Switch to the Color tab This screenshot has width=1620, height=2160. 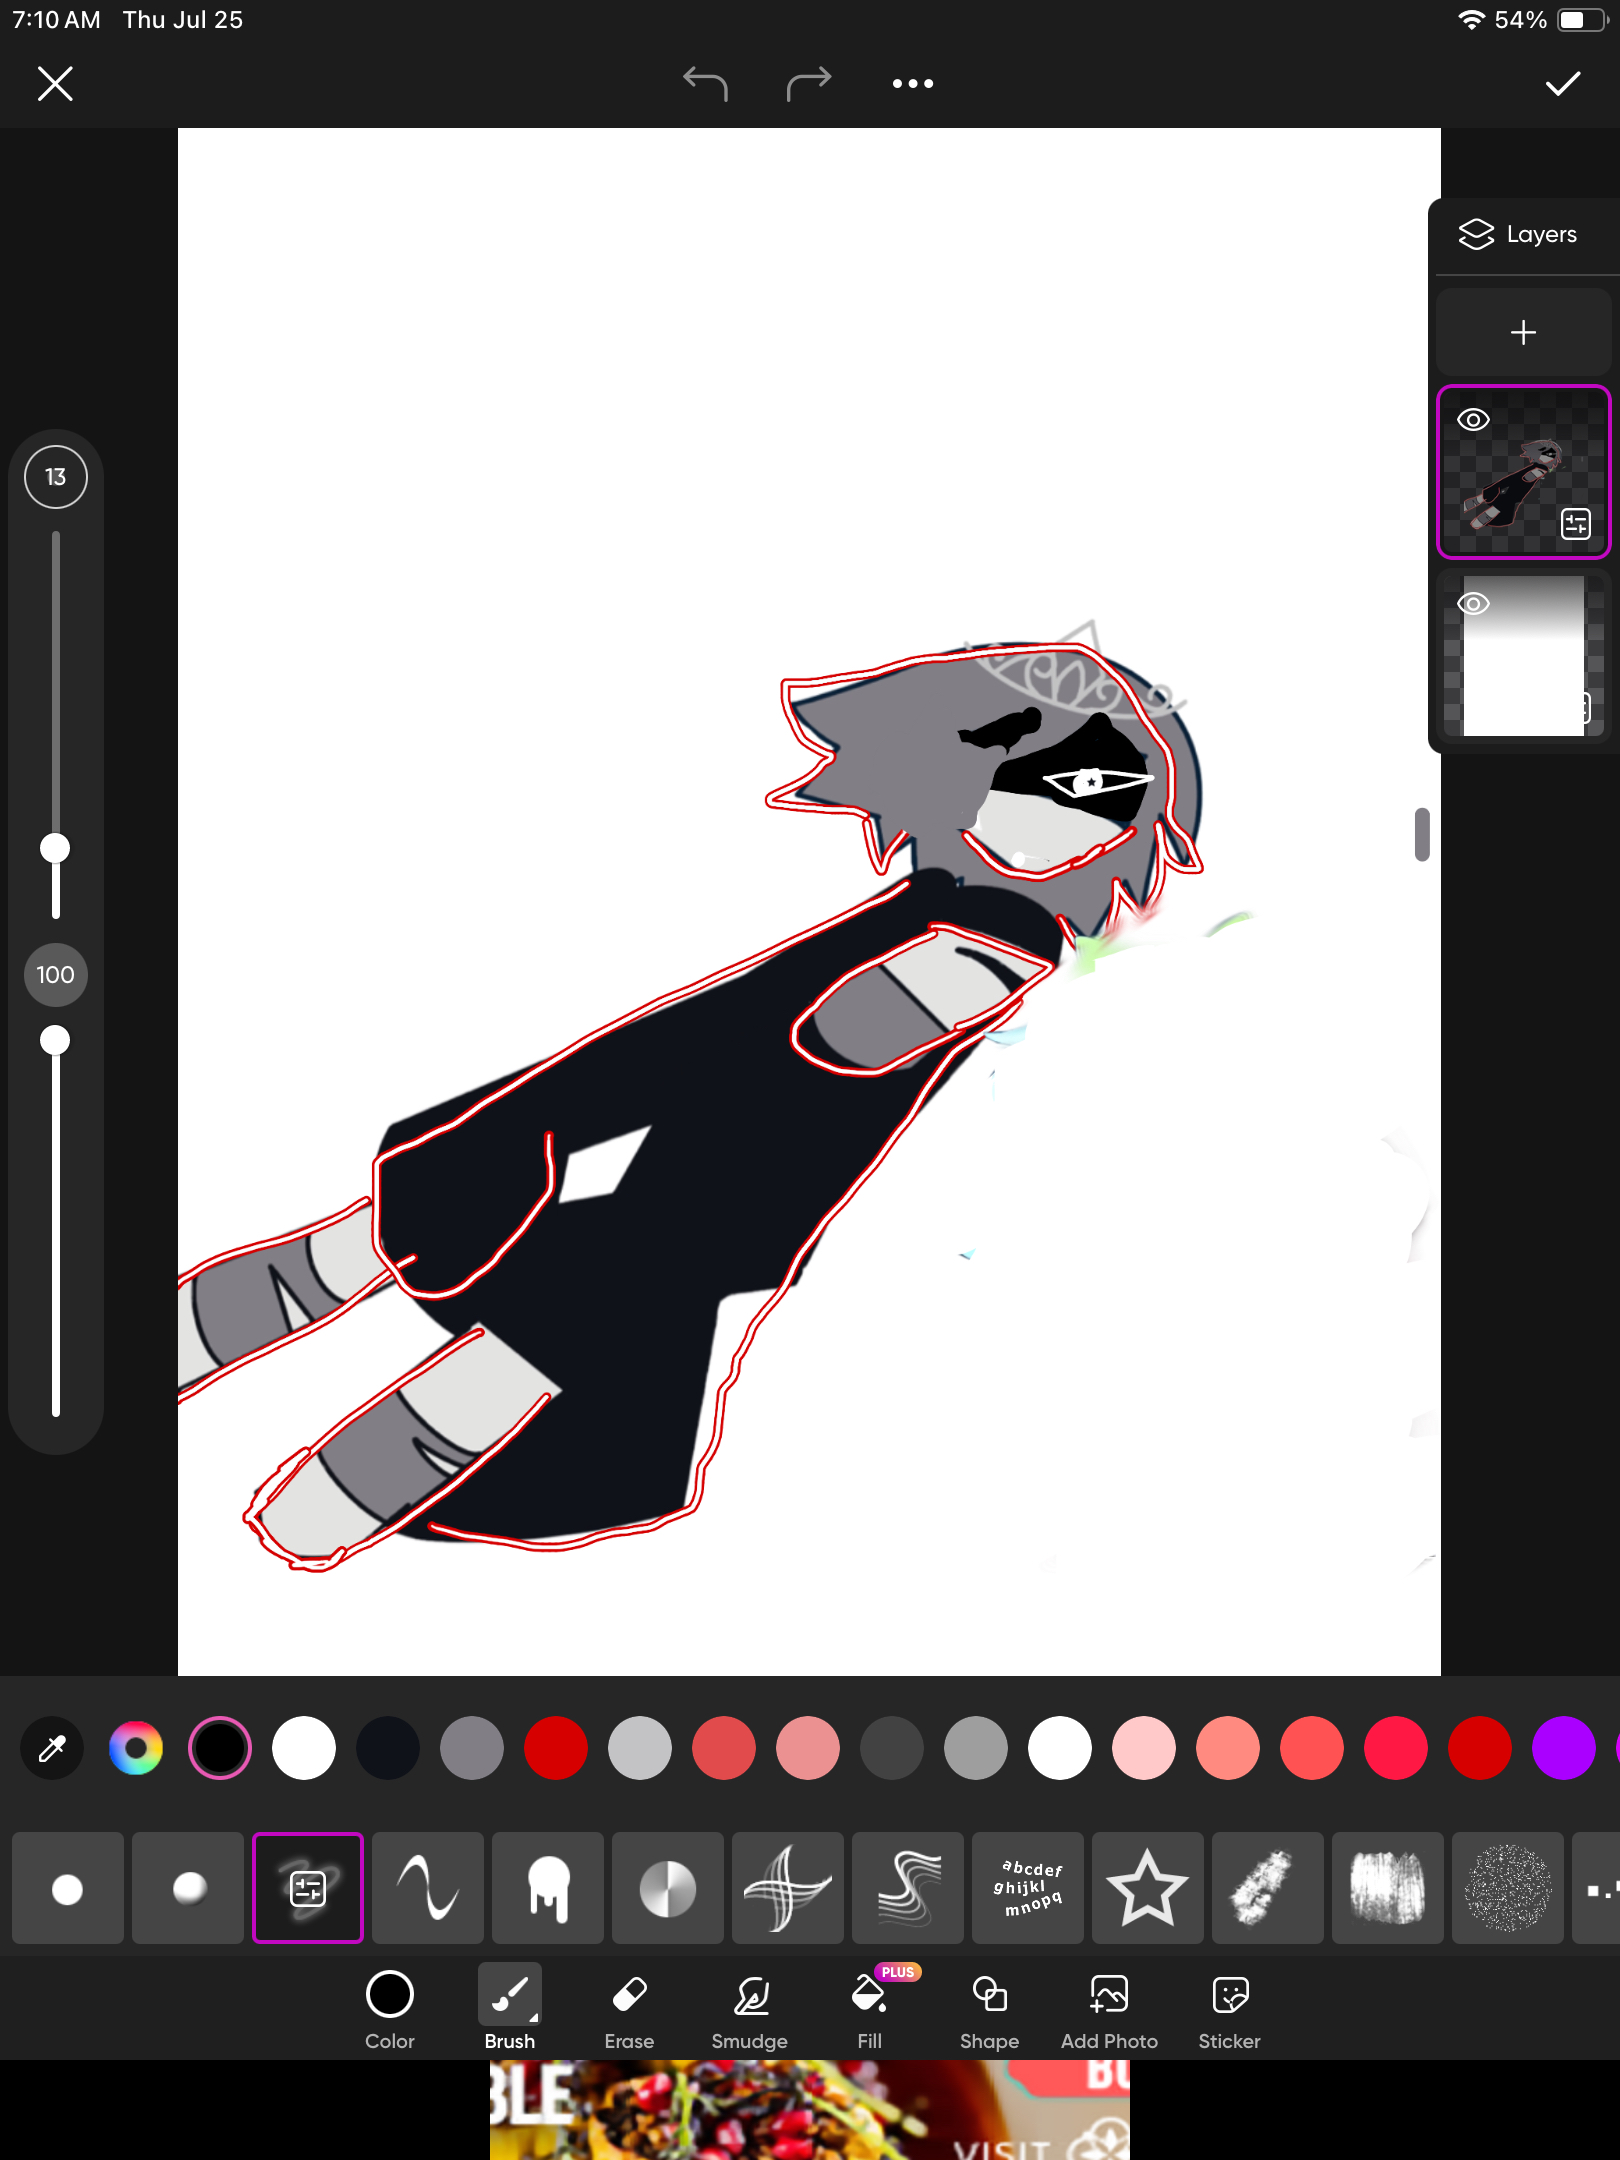tap(389, 2009)
